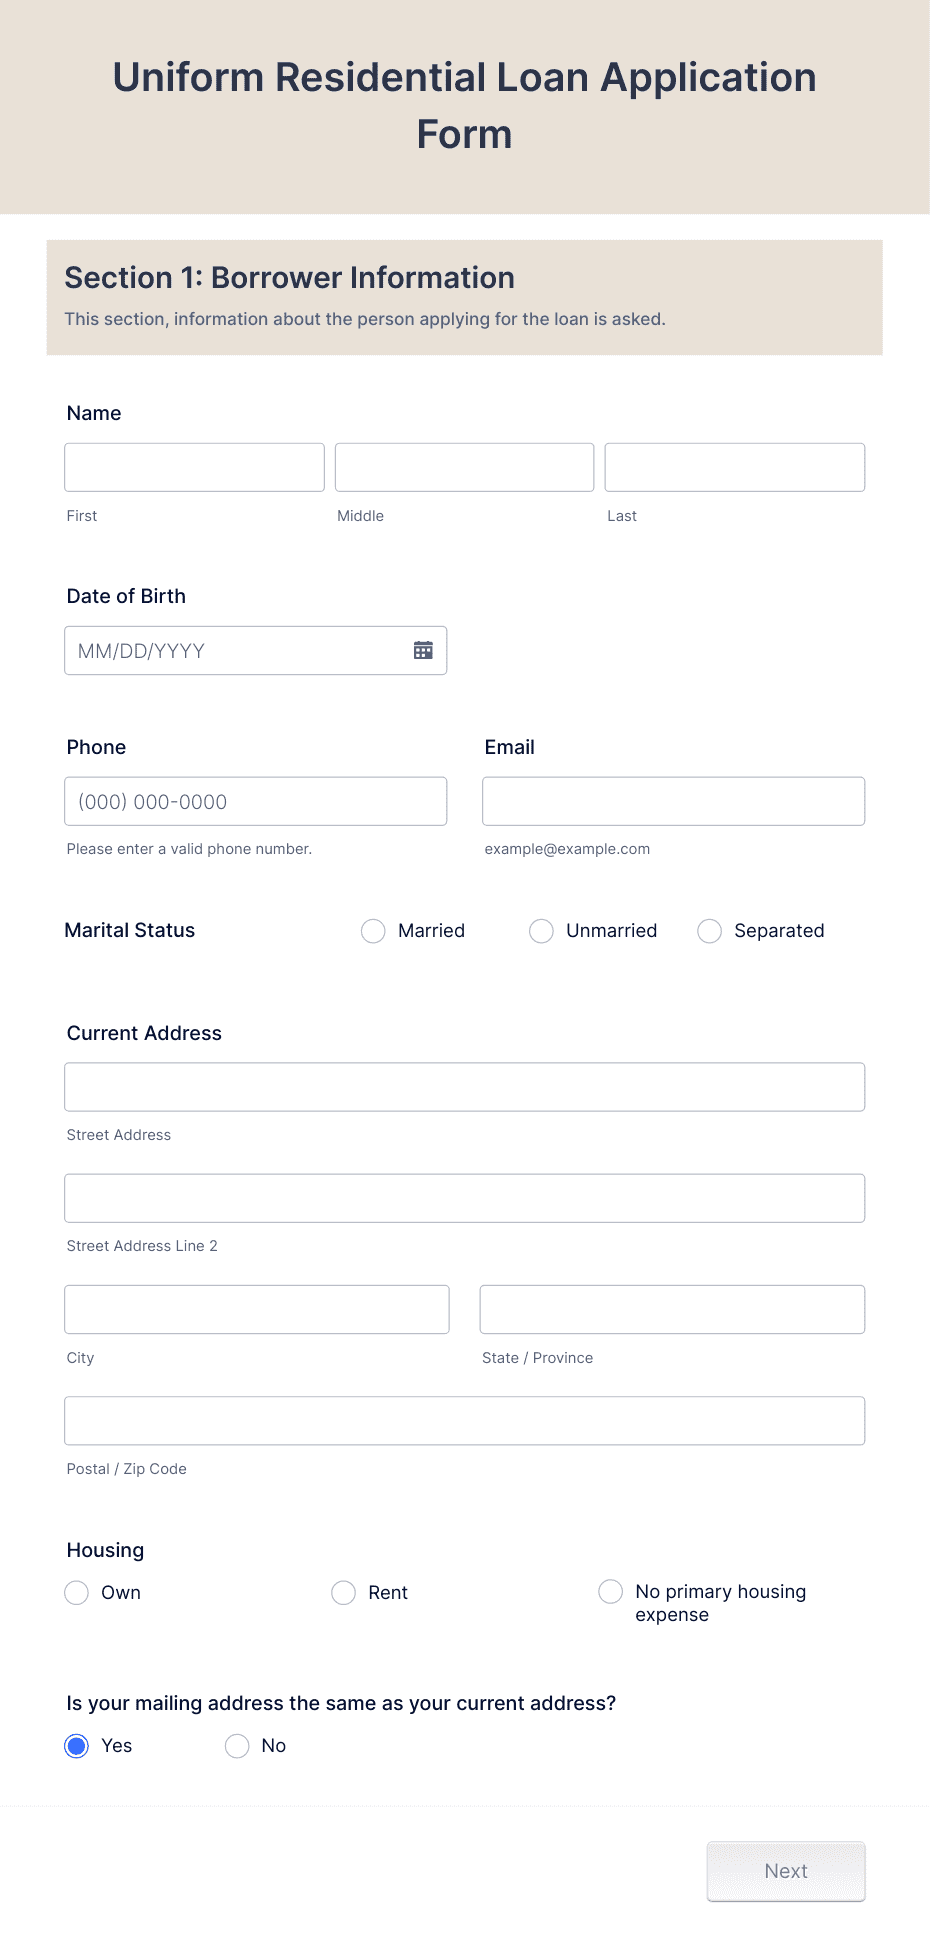Click the First name input field
Screen dimensions: 930x1935
[x=193, y=466]
